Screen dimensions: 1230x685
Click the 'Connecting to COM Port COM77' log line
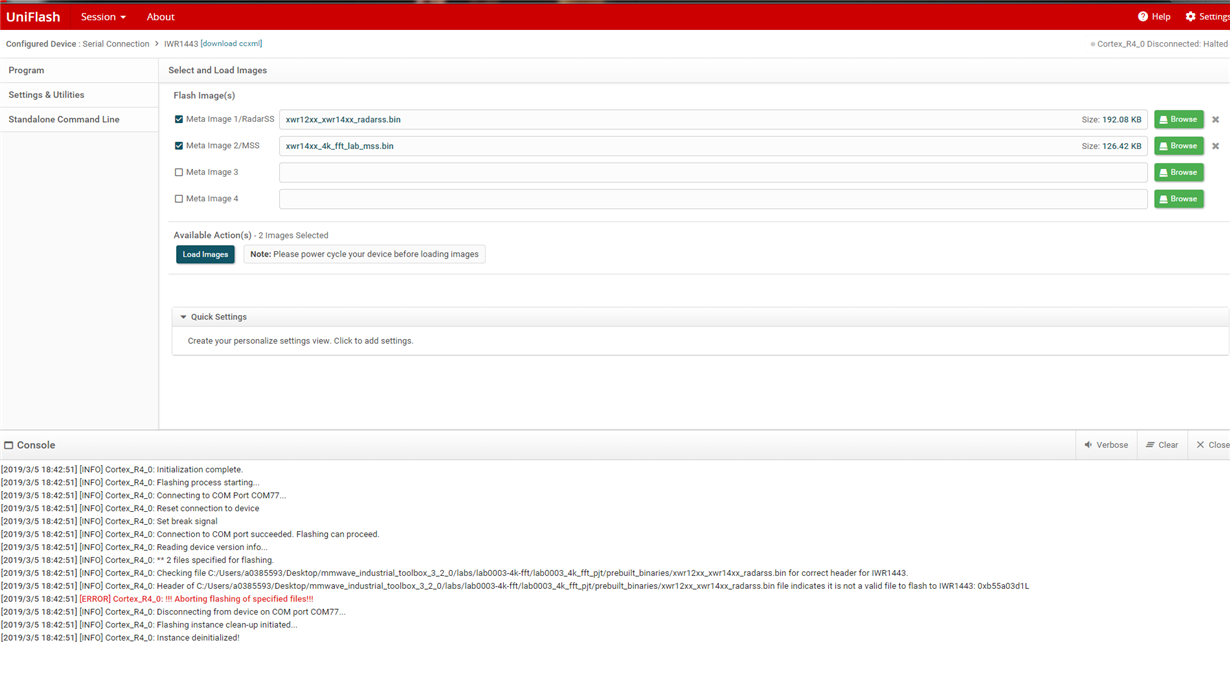click(x=143, y=496)
